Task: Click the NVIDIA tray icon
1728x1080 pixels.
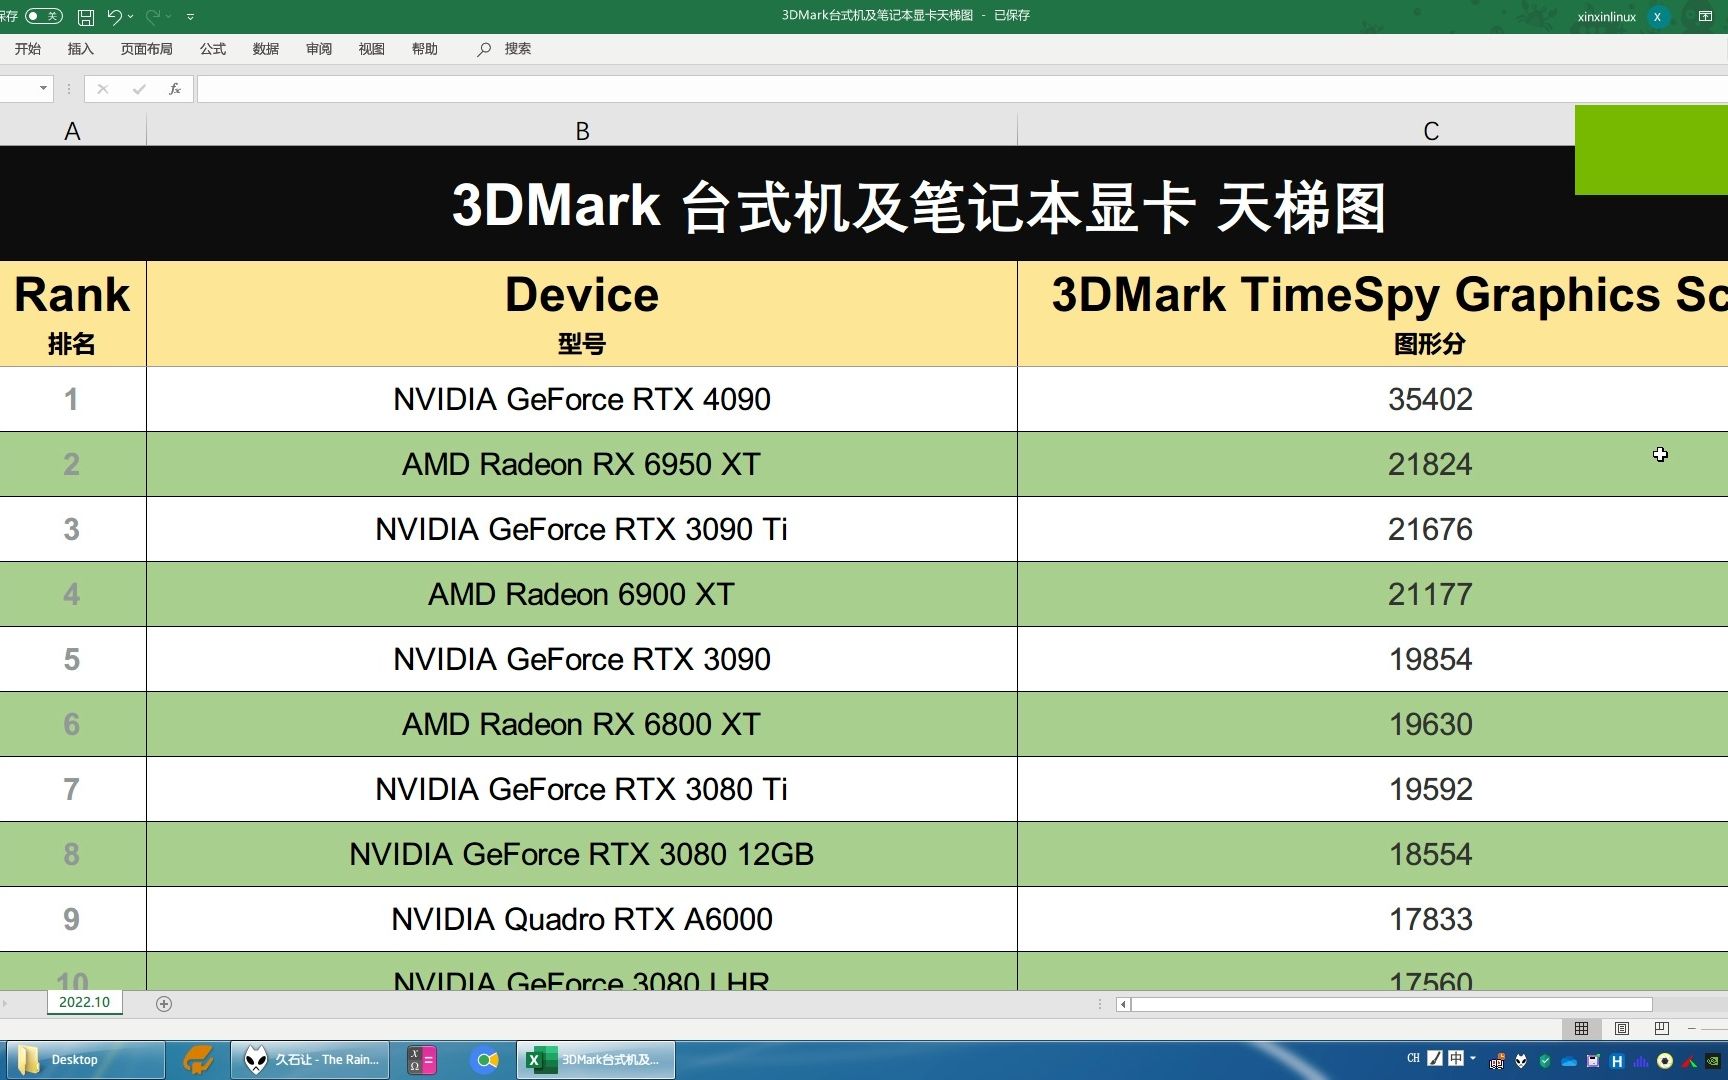Action: 1713,1061
